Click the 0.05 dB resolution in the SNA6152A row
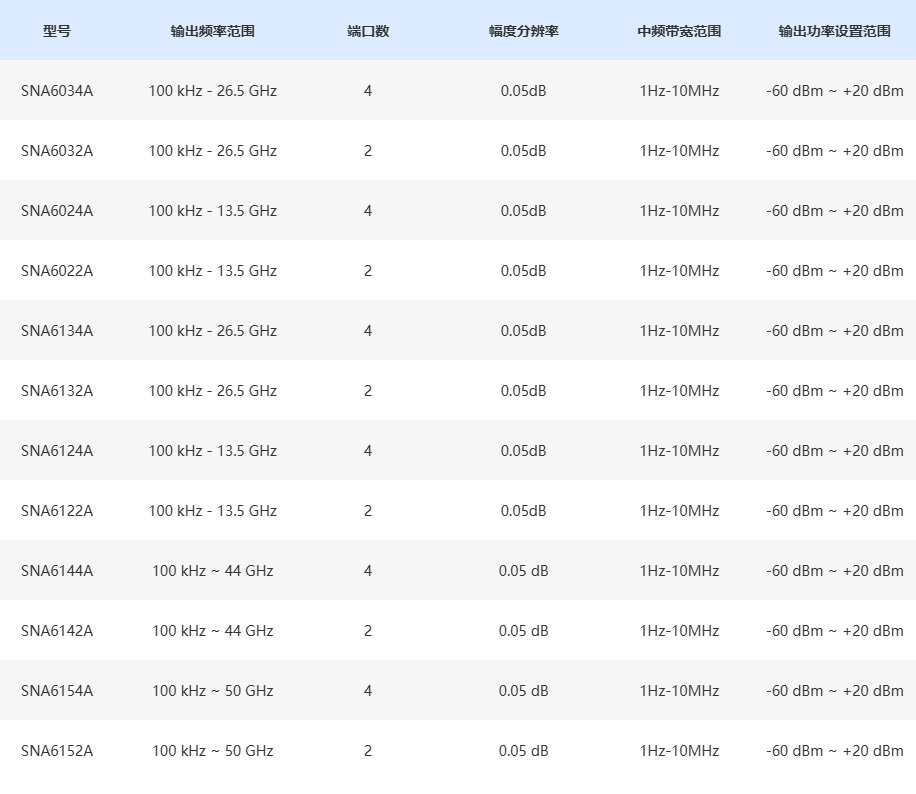The height and width of the screenshot is (794, 916). coord(523,751)
